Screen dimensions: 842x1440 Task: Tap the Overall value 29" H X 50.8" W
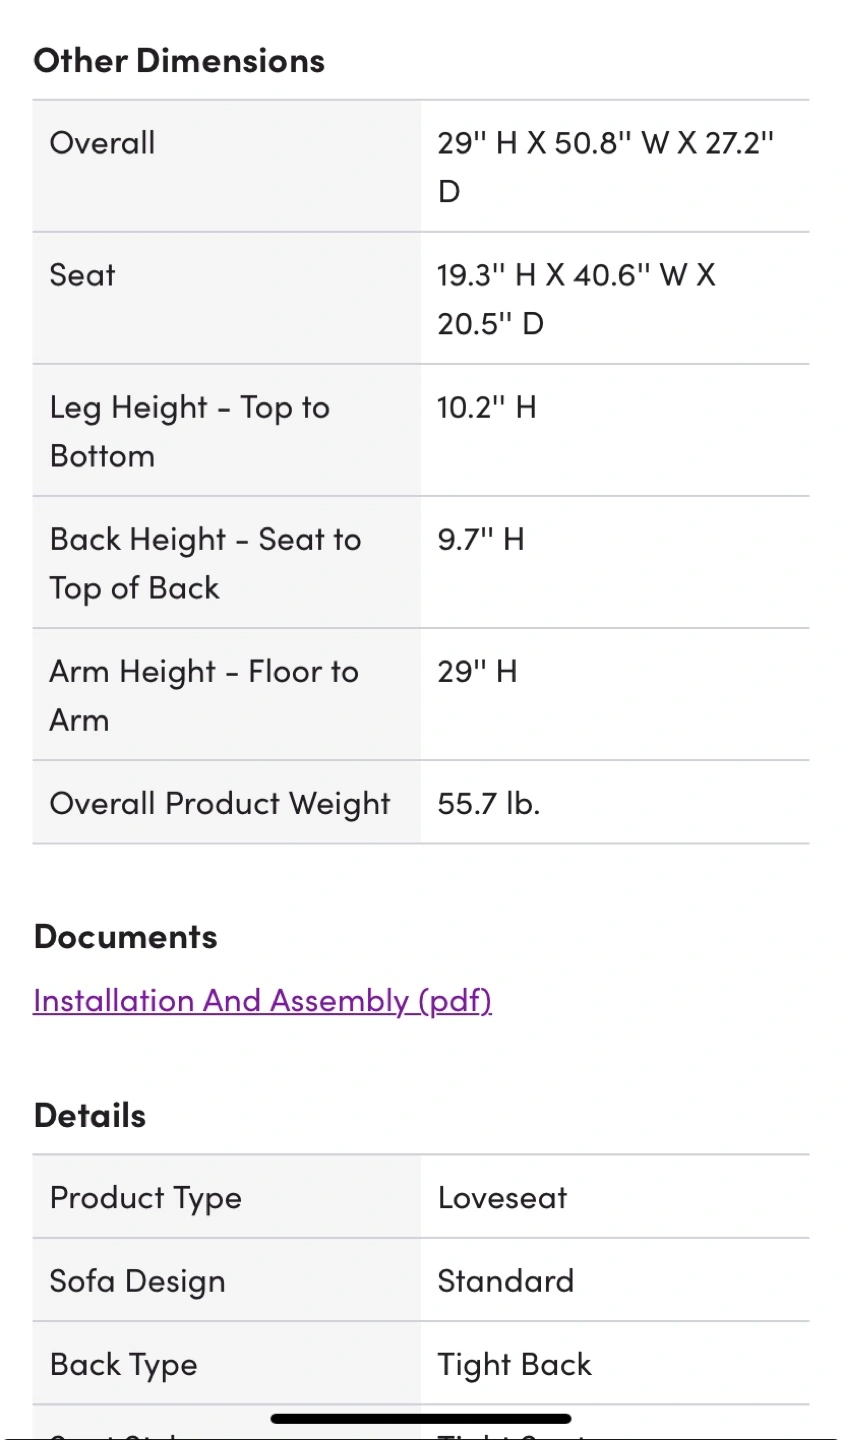pos(605,167)
